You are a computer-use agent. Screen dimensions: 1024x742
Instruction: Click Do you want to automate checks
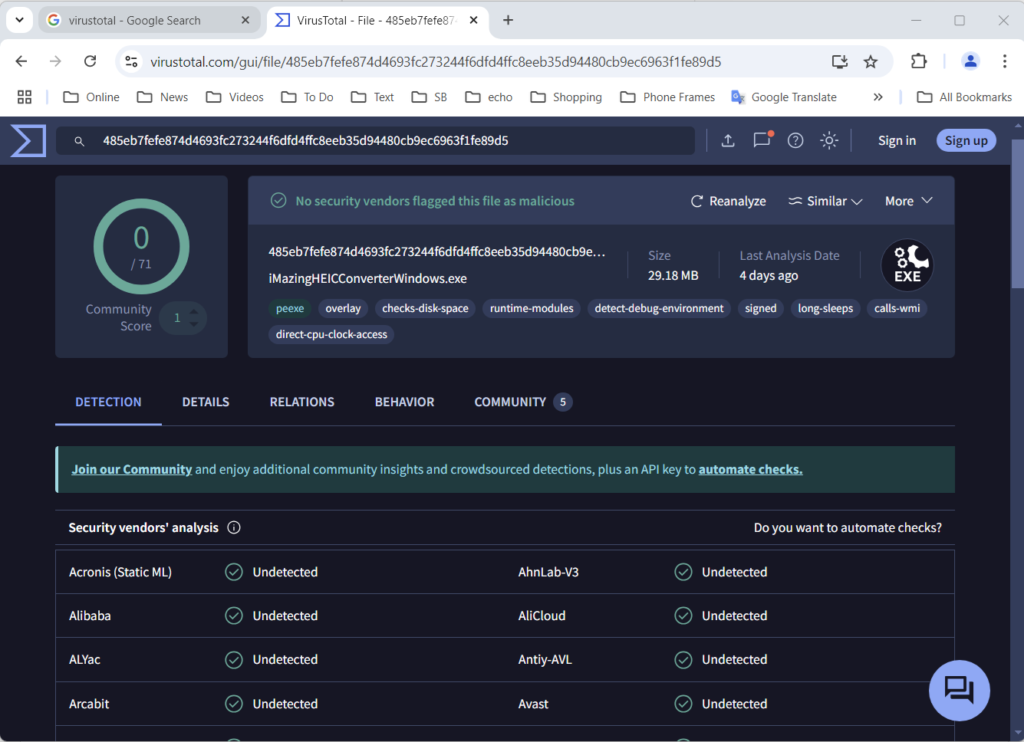[848, 527]
